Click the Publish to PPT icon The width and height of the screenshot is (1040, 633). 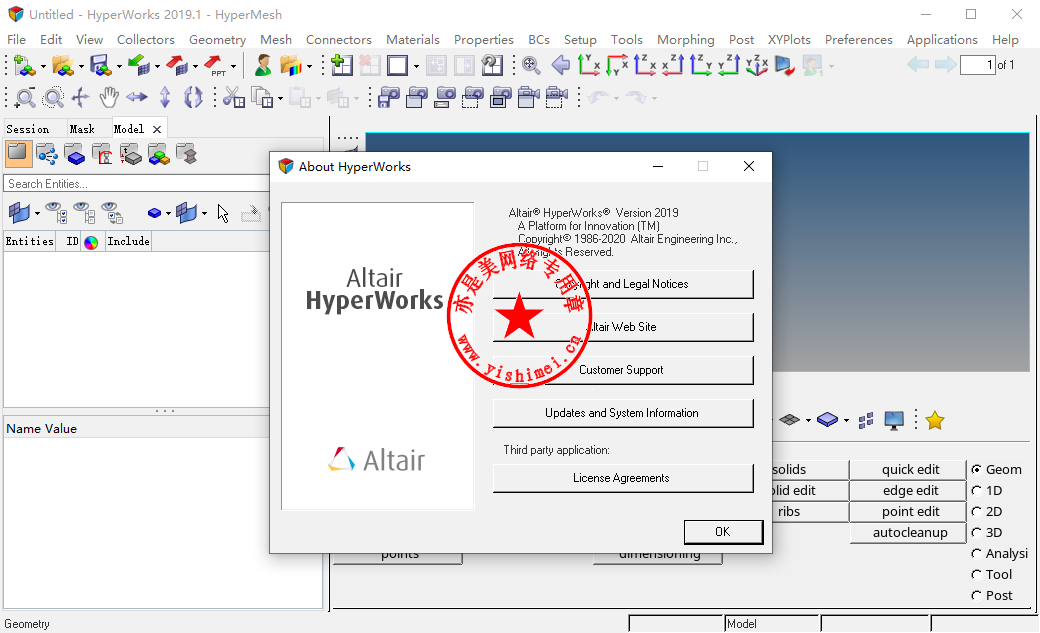coord(214,66)
